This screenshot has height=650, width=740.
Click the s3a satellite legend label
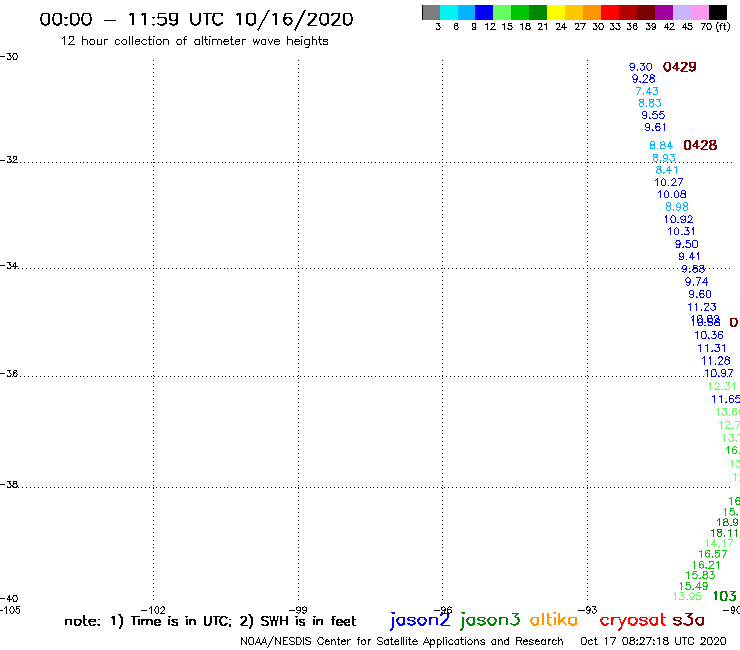[x=688, y=620]
